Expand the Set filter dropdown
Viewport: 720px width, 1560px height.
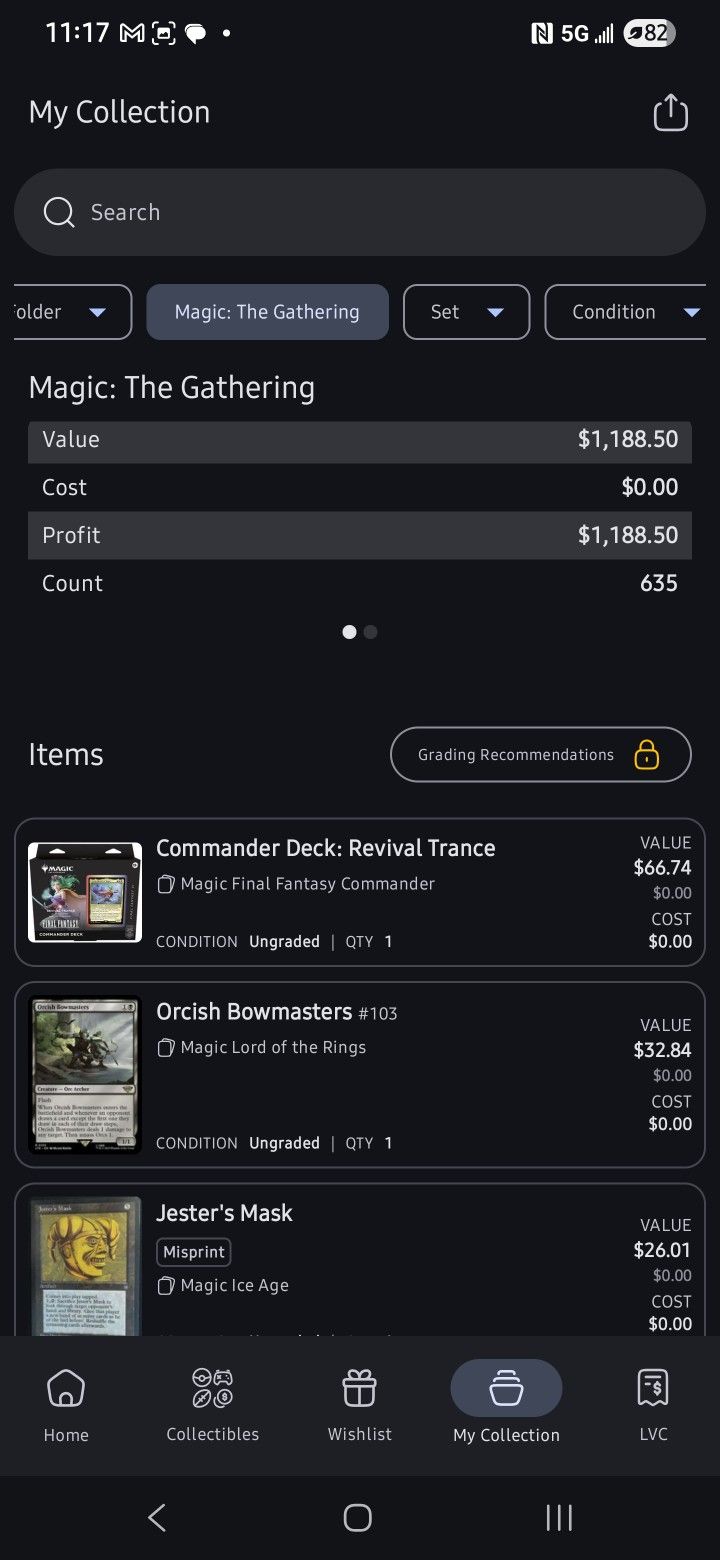pyautogui.click(x=466, y=312)
